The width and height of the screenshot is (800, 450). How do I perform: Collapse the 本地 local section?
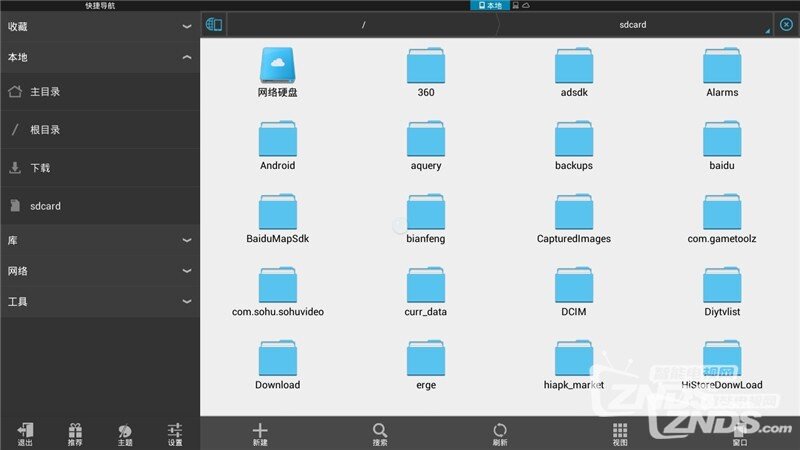coord(100,57)
